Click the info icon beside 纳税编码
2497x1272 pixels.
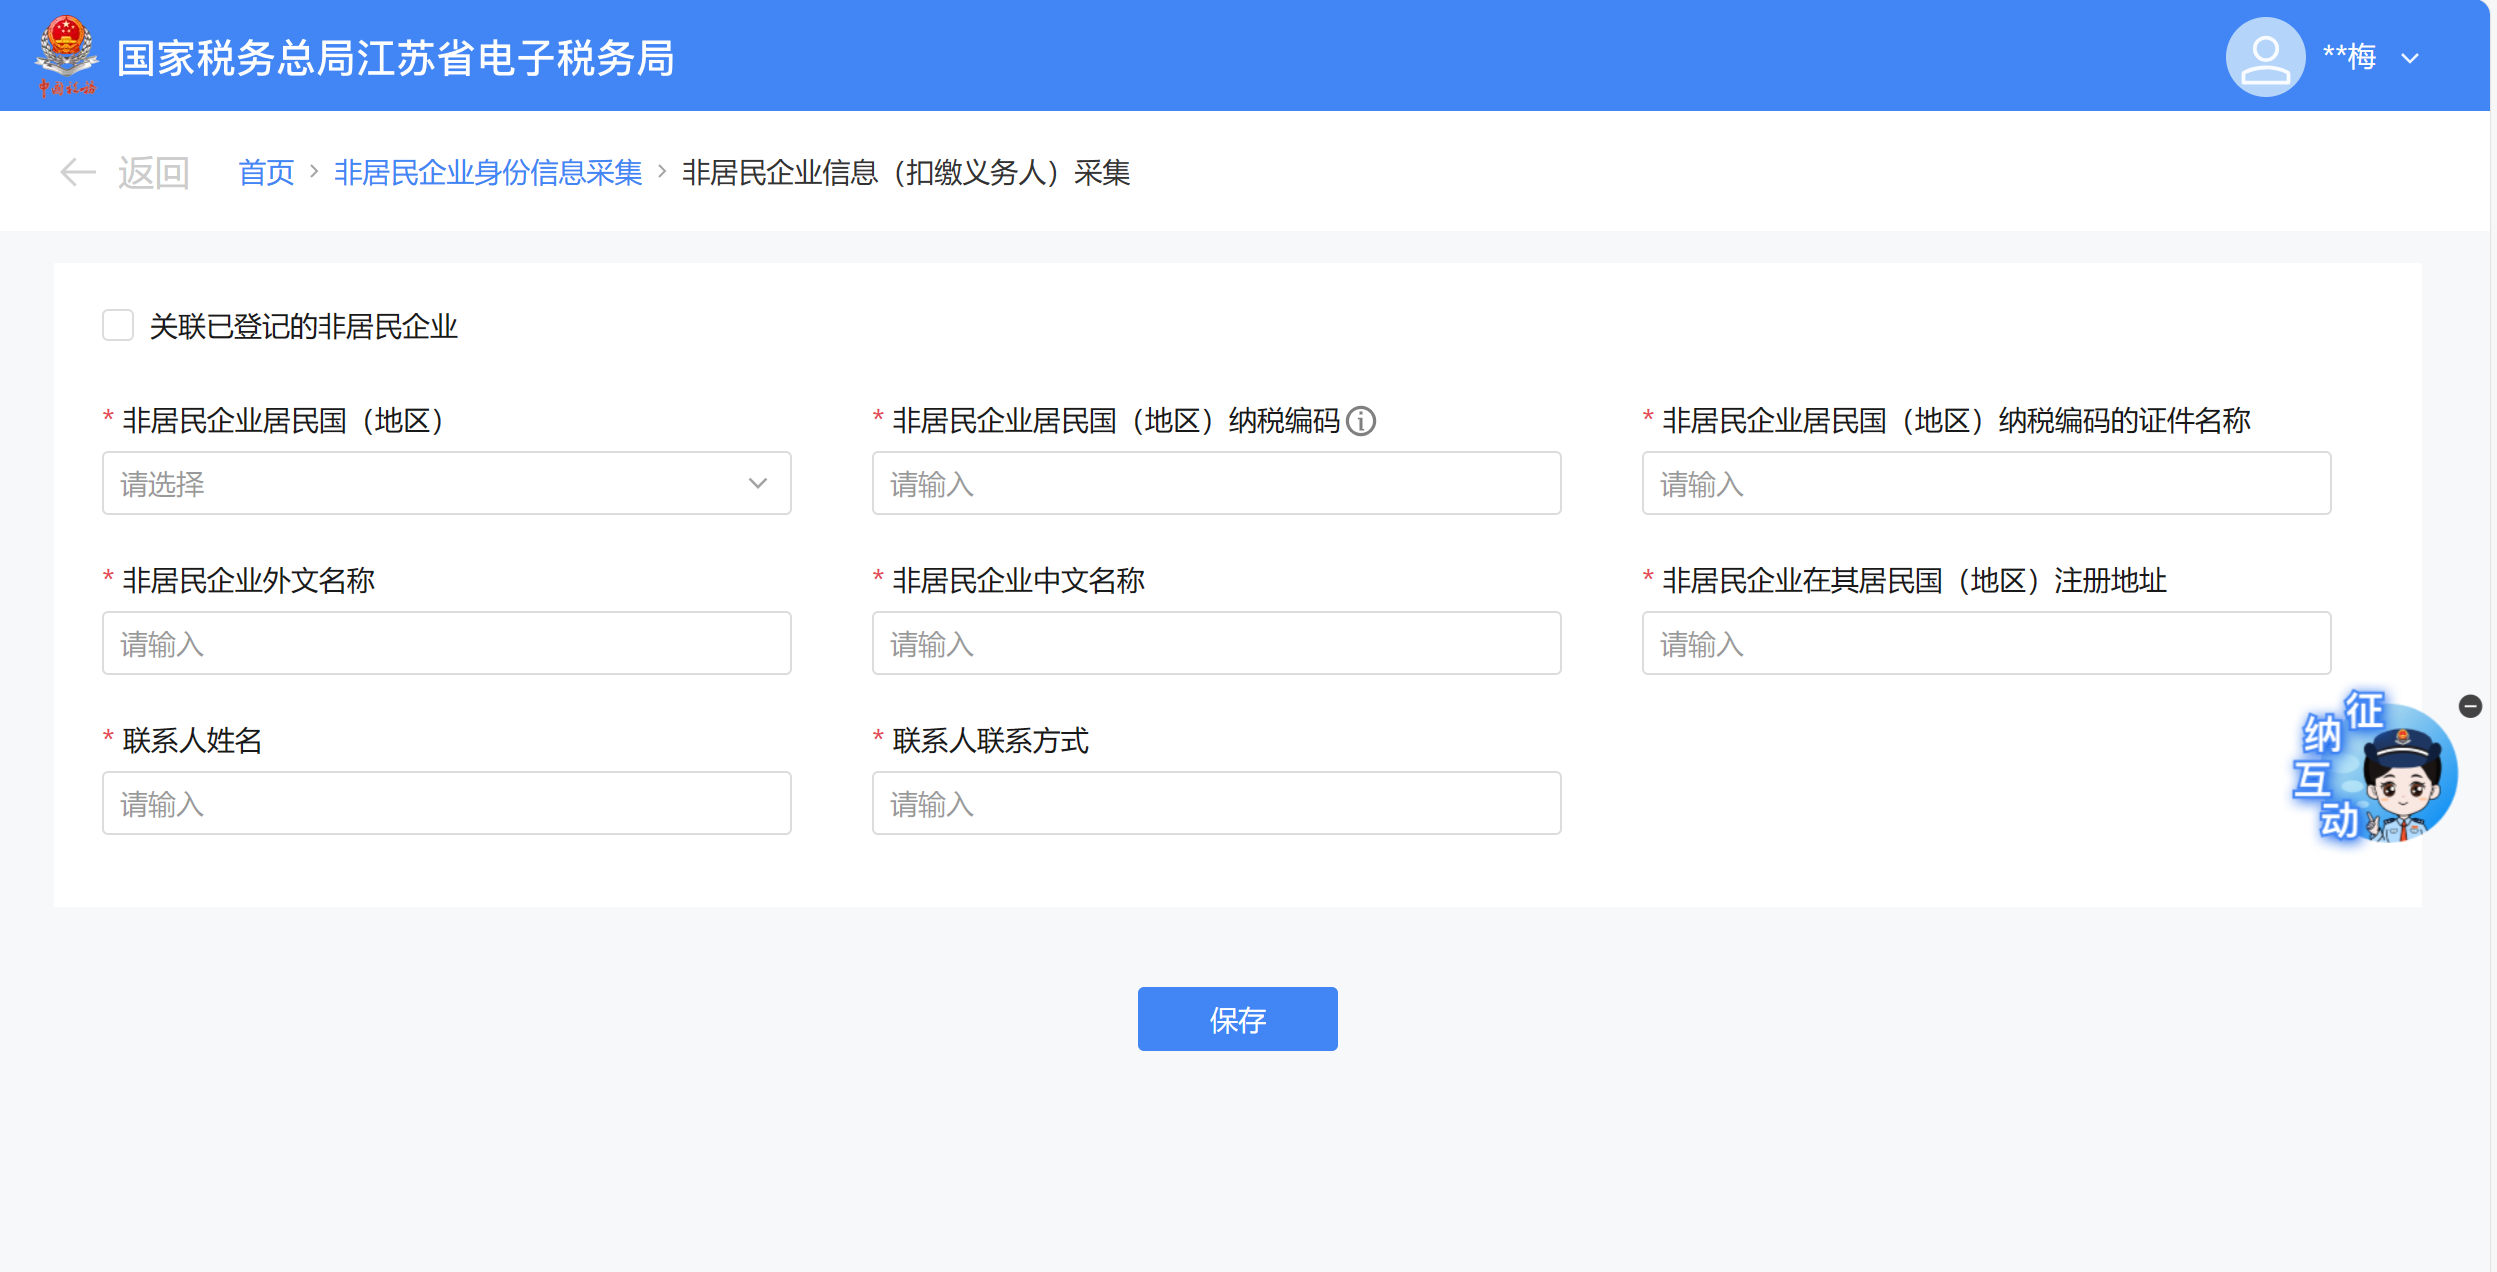[x=1361, y=421]
